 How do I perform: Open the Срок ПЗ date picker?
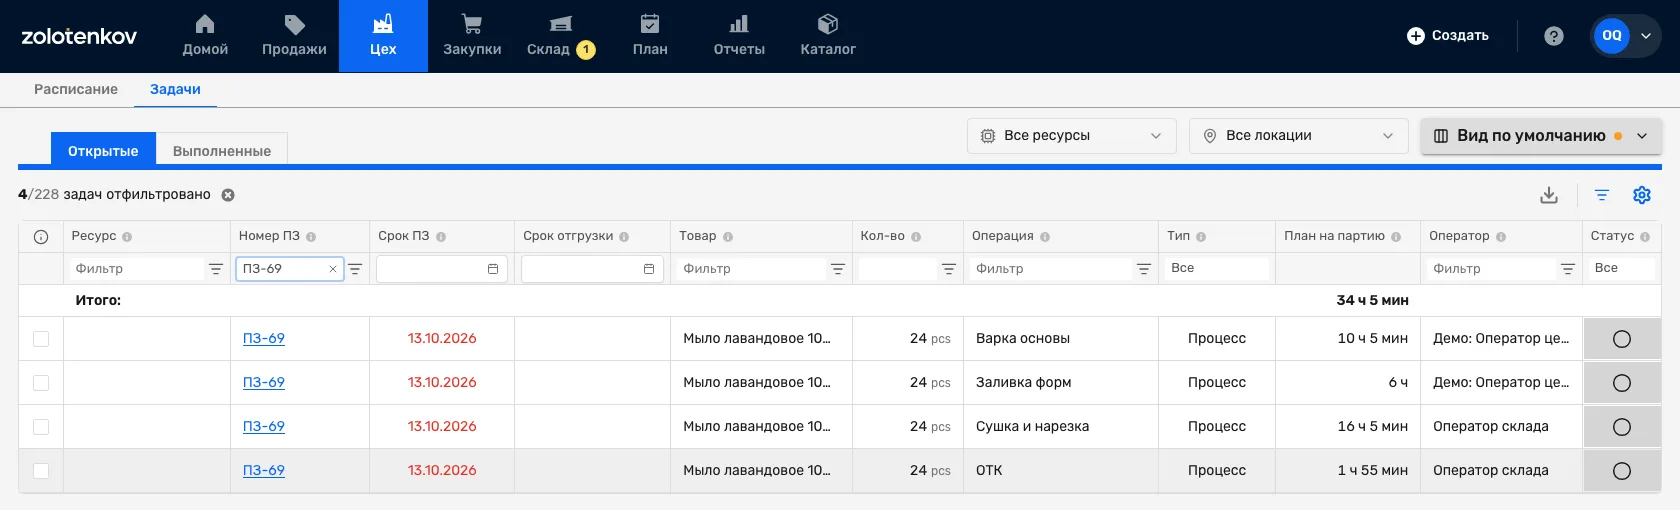click(493, 269)
